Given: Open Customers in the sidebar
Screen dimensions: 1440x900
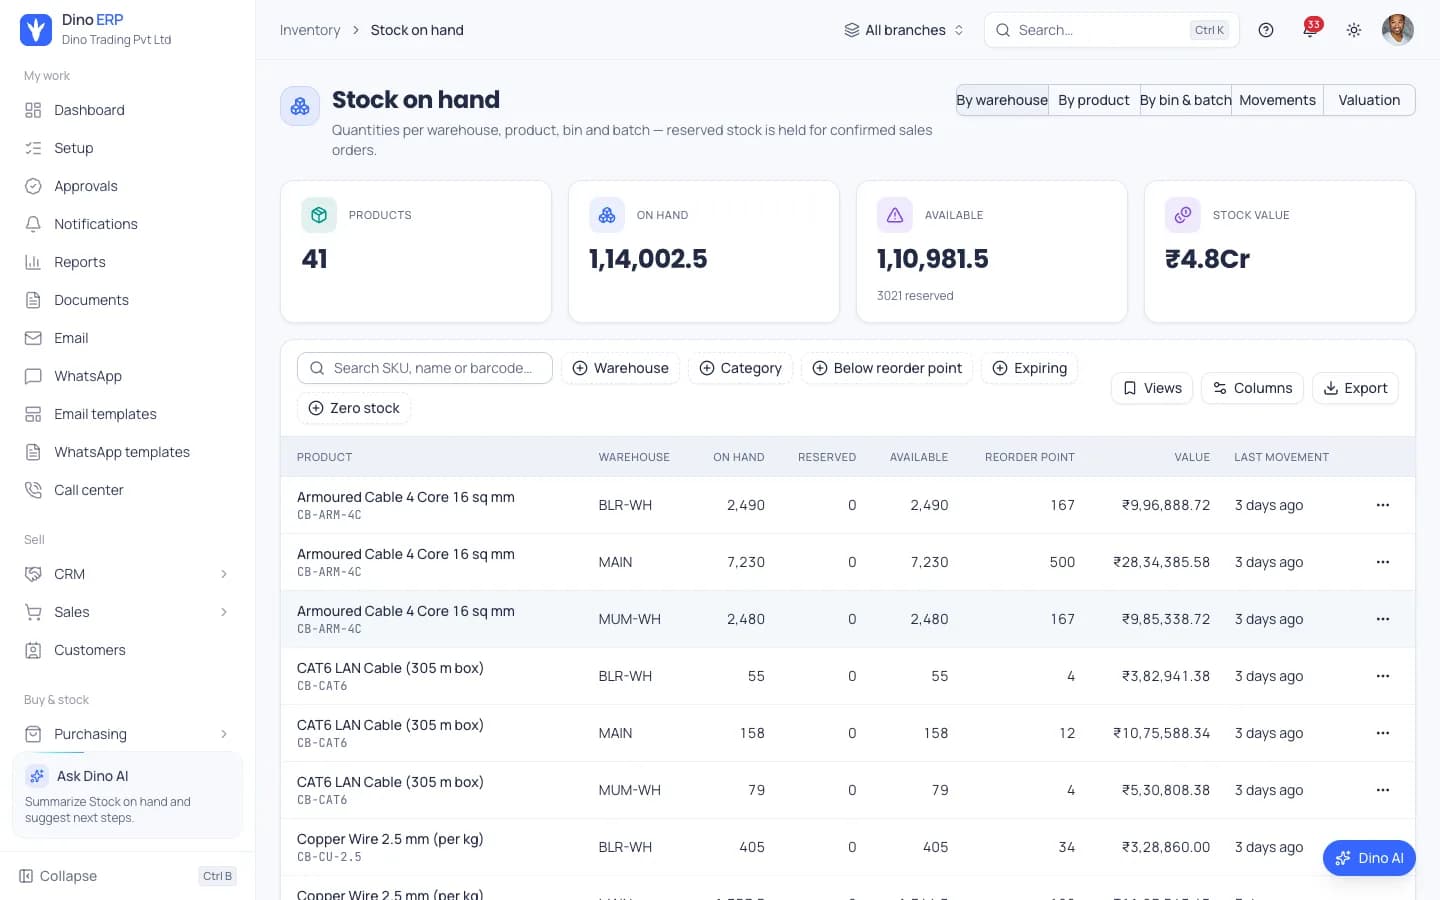Looking at the screenshot, I should click(128, 650).
